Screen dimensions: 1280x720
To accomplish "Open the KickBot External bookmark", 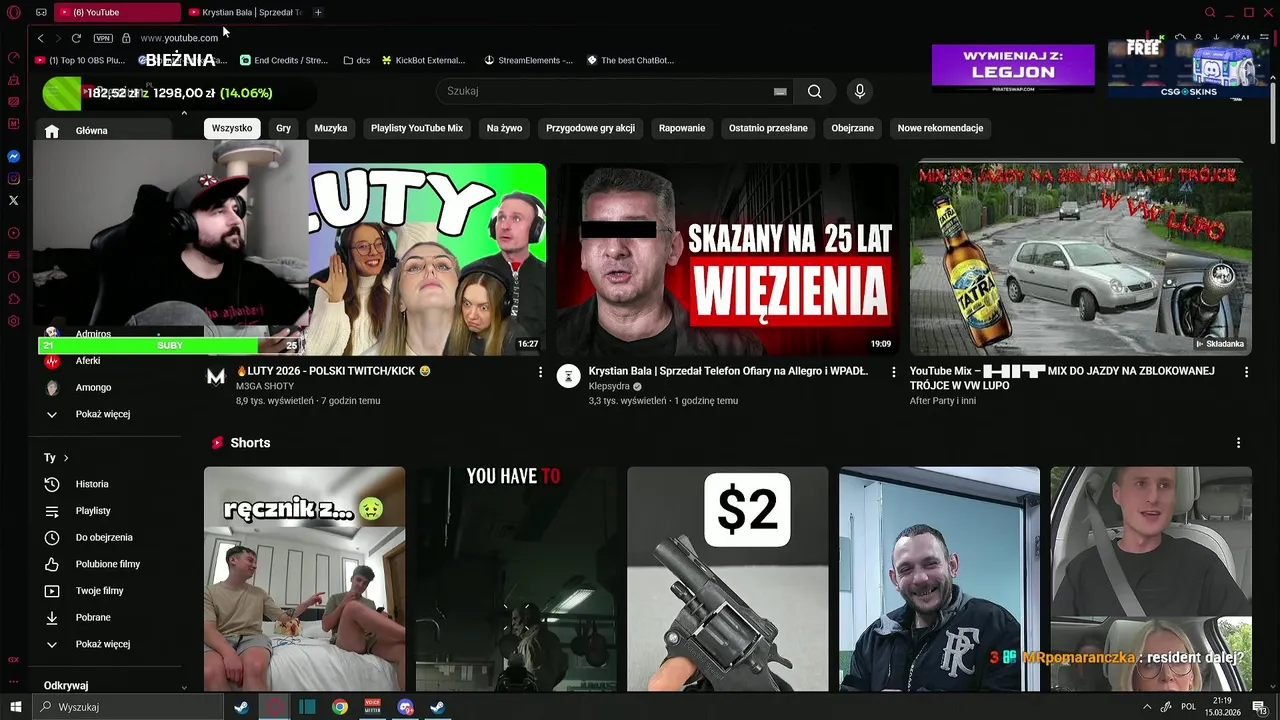I will [423, 60].
